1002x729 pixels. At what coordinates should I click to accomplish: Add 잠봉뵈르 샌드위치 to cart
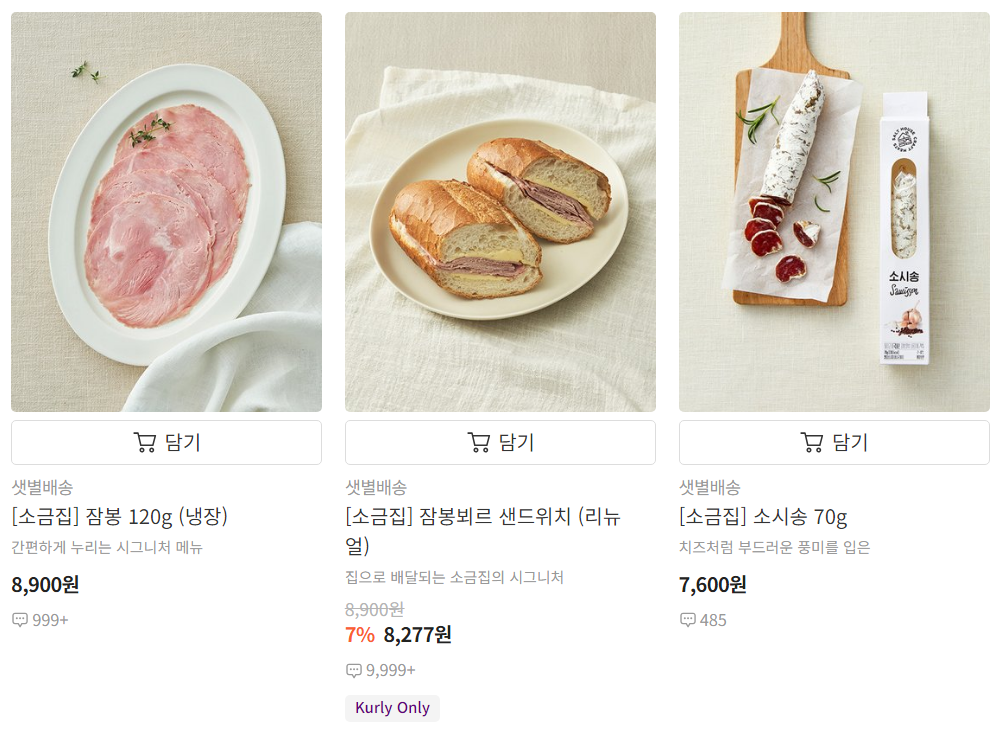point(500,442)
